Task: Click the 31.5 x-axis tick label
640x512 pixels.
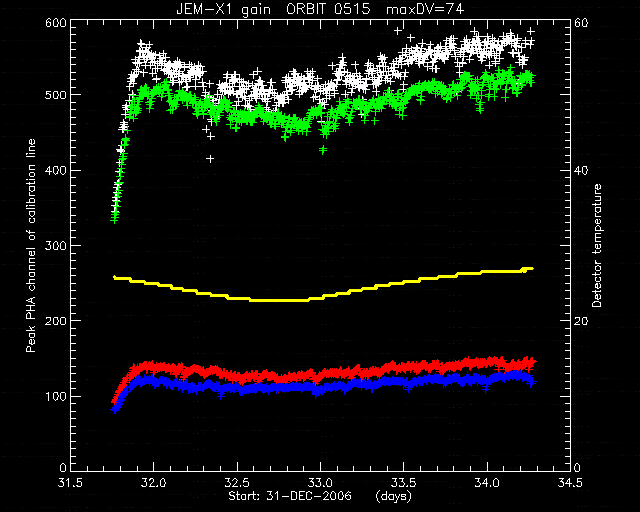Action: tap(70, 483)
